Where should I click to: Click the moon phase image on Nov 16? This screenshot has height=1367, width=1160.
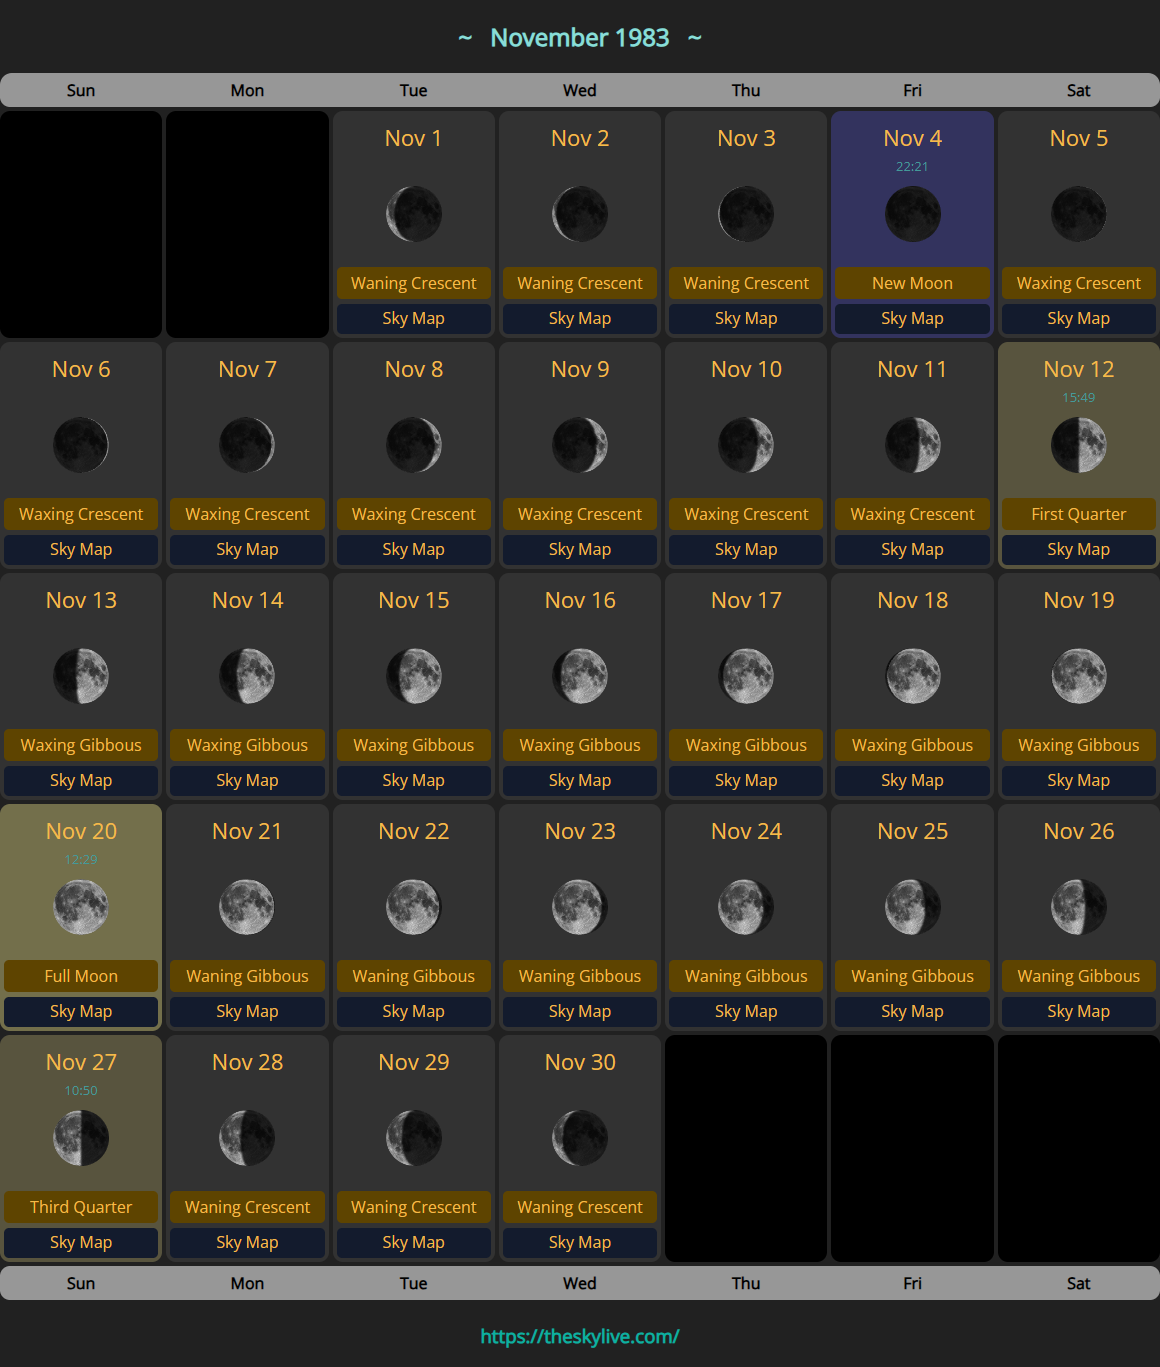pyautogui.click(x=580, y=676)
